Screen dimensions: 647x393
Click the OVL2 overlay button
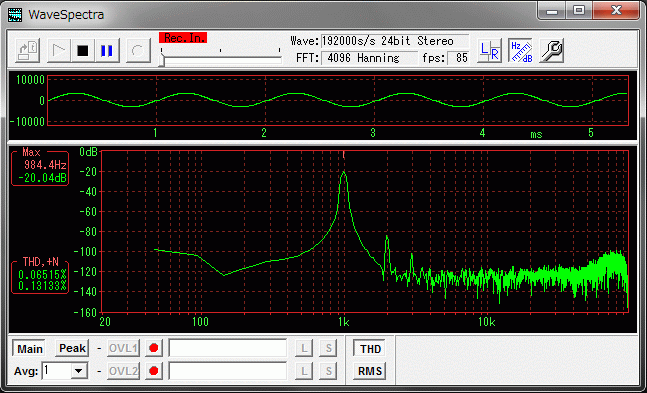(123, 371)
